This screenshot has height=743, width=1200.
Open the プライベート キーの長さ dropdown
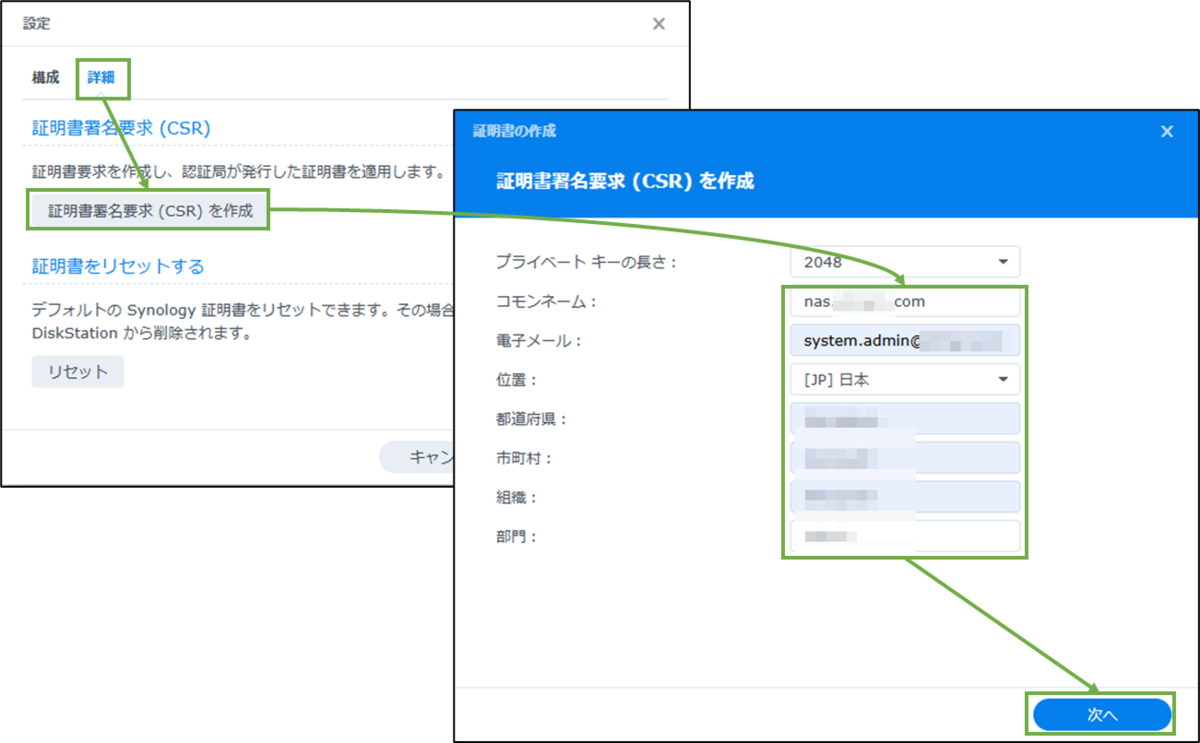(x=905, y=262)
